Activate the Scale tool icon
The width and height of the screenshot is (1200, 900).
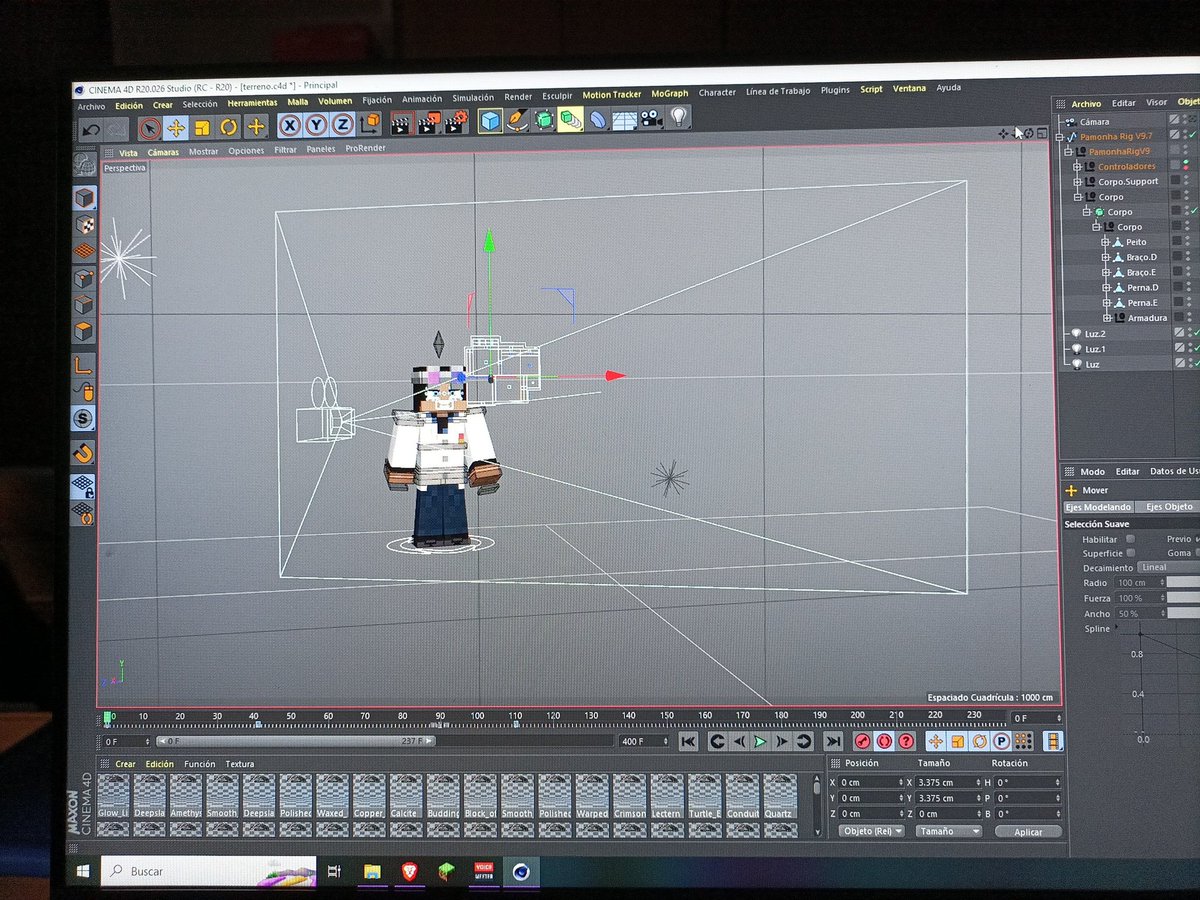202,128
